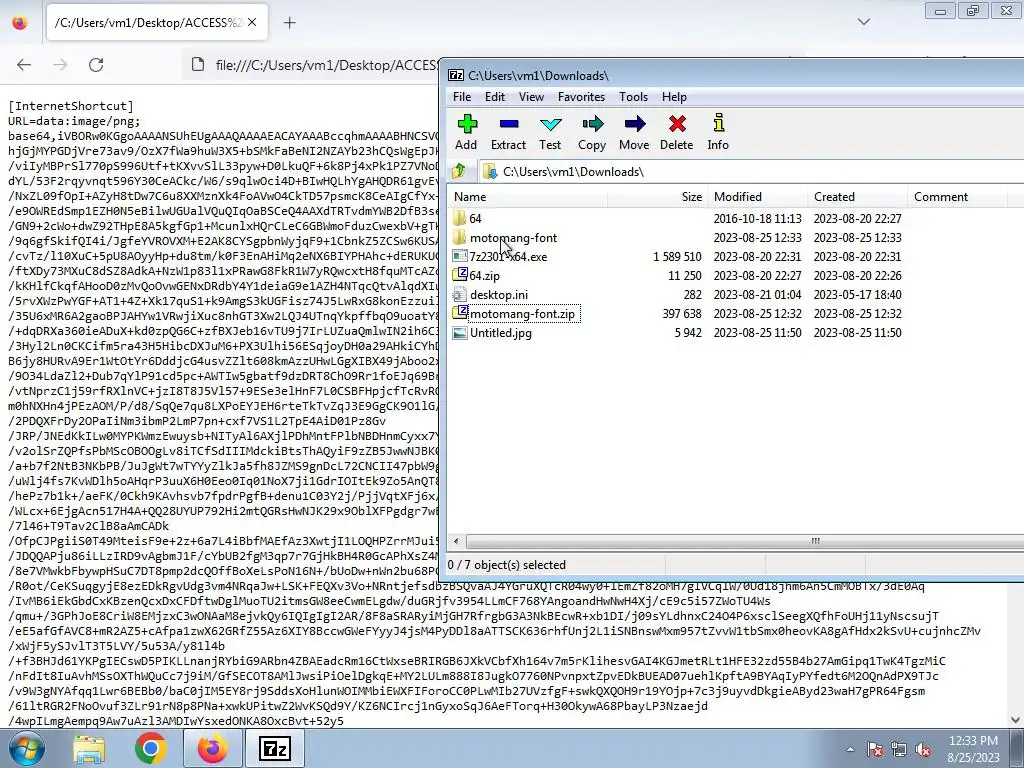Click the down arrow of Firefox page scrollbar
The width and height of the screenshot is (1024, 768).
click(x=1016, y=720)
